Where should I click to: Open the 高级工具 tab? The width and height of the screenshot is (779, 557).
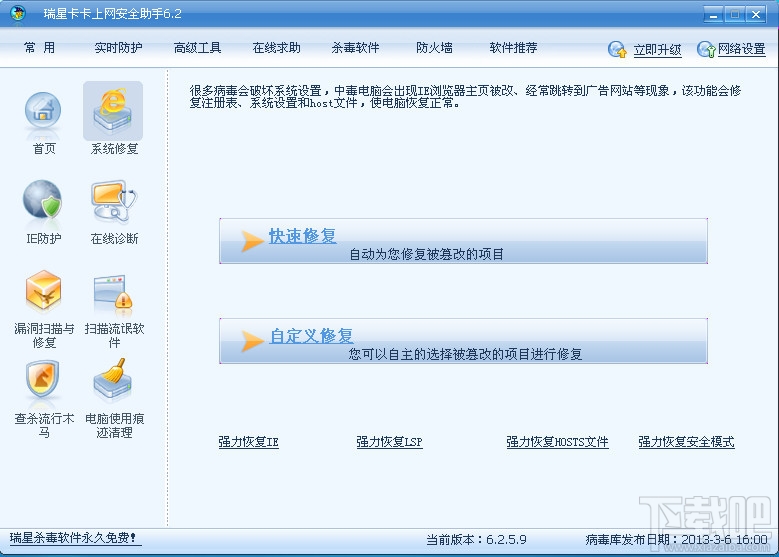[197, 48]
